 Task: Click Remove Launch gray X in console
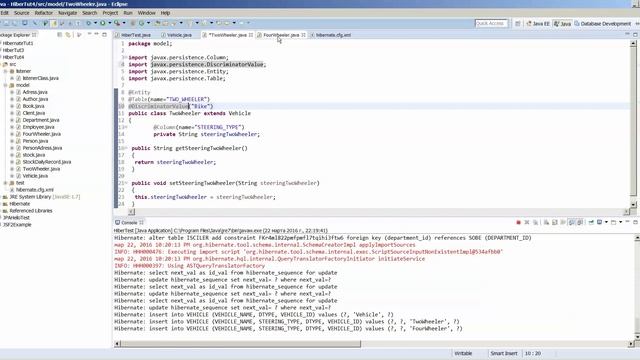(527, 222)
